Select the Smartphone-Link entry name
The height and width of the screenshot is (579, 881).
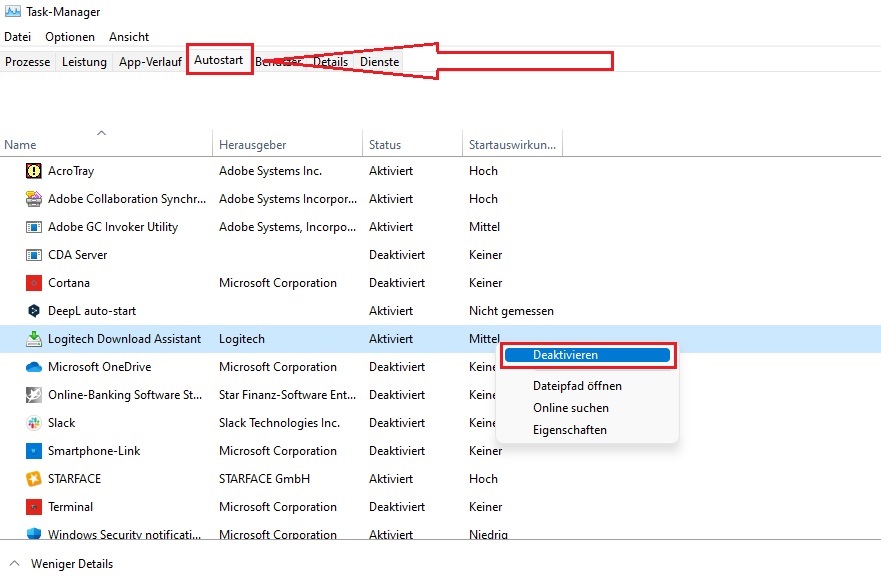(x=94, y=451)
